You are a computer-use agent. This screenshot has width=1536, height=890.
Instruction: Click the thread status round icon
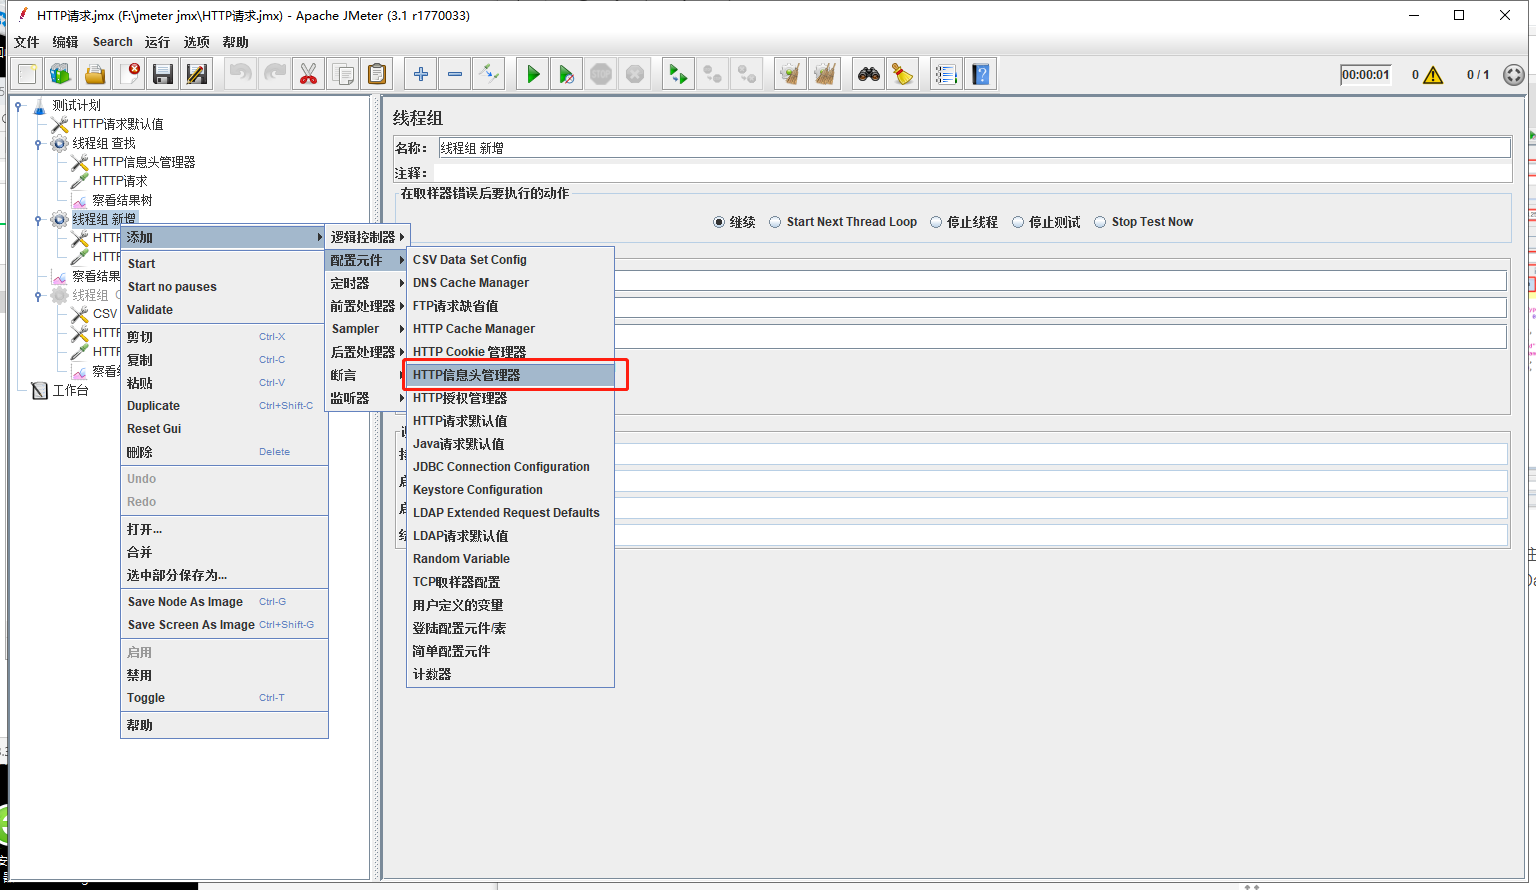[x=1514, y=75]
